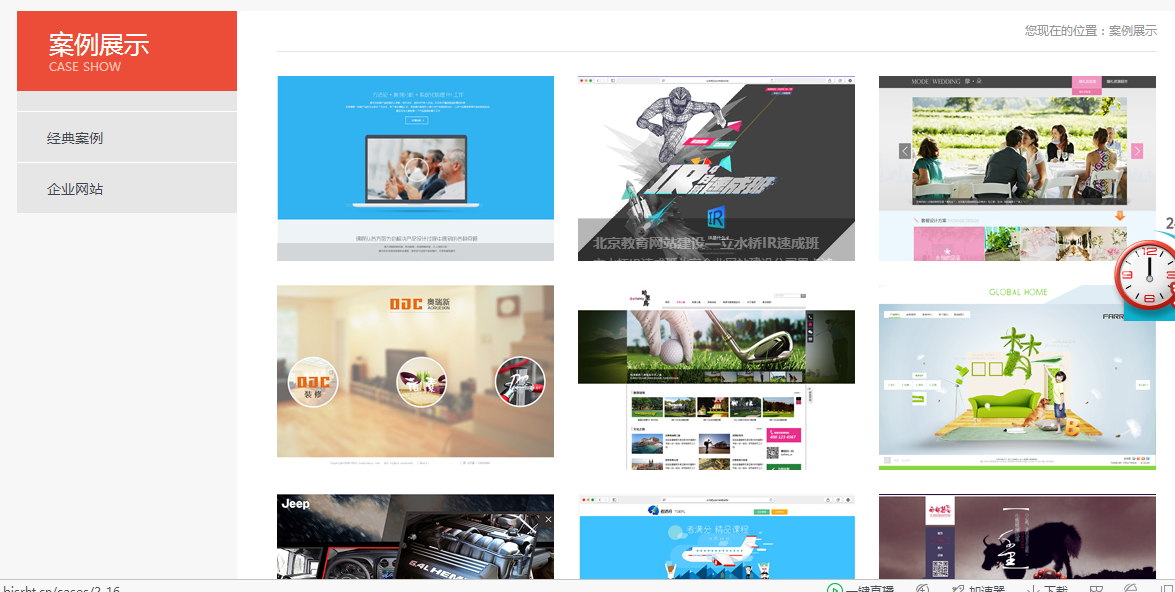Open the blue laptop website case thumbnail
The image size is (1175, 592).
(x=415, y=168)
